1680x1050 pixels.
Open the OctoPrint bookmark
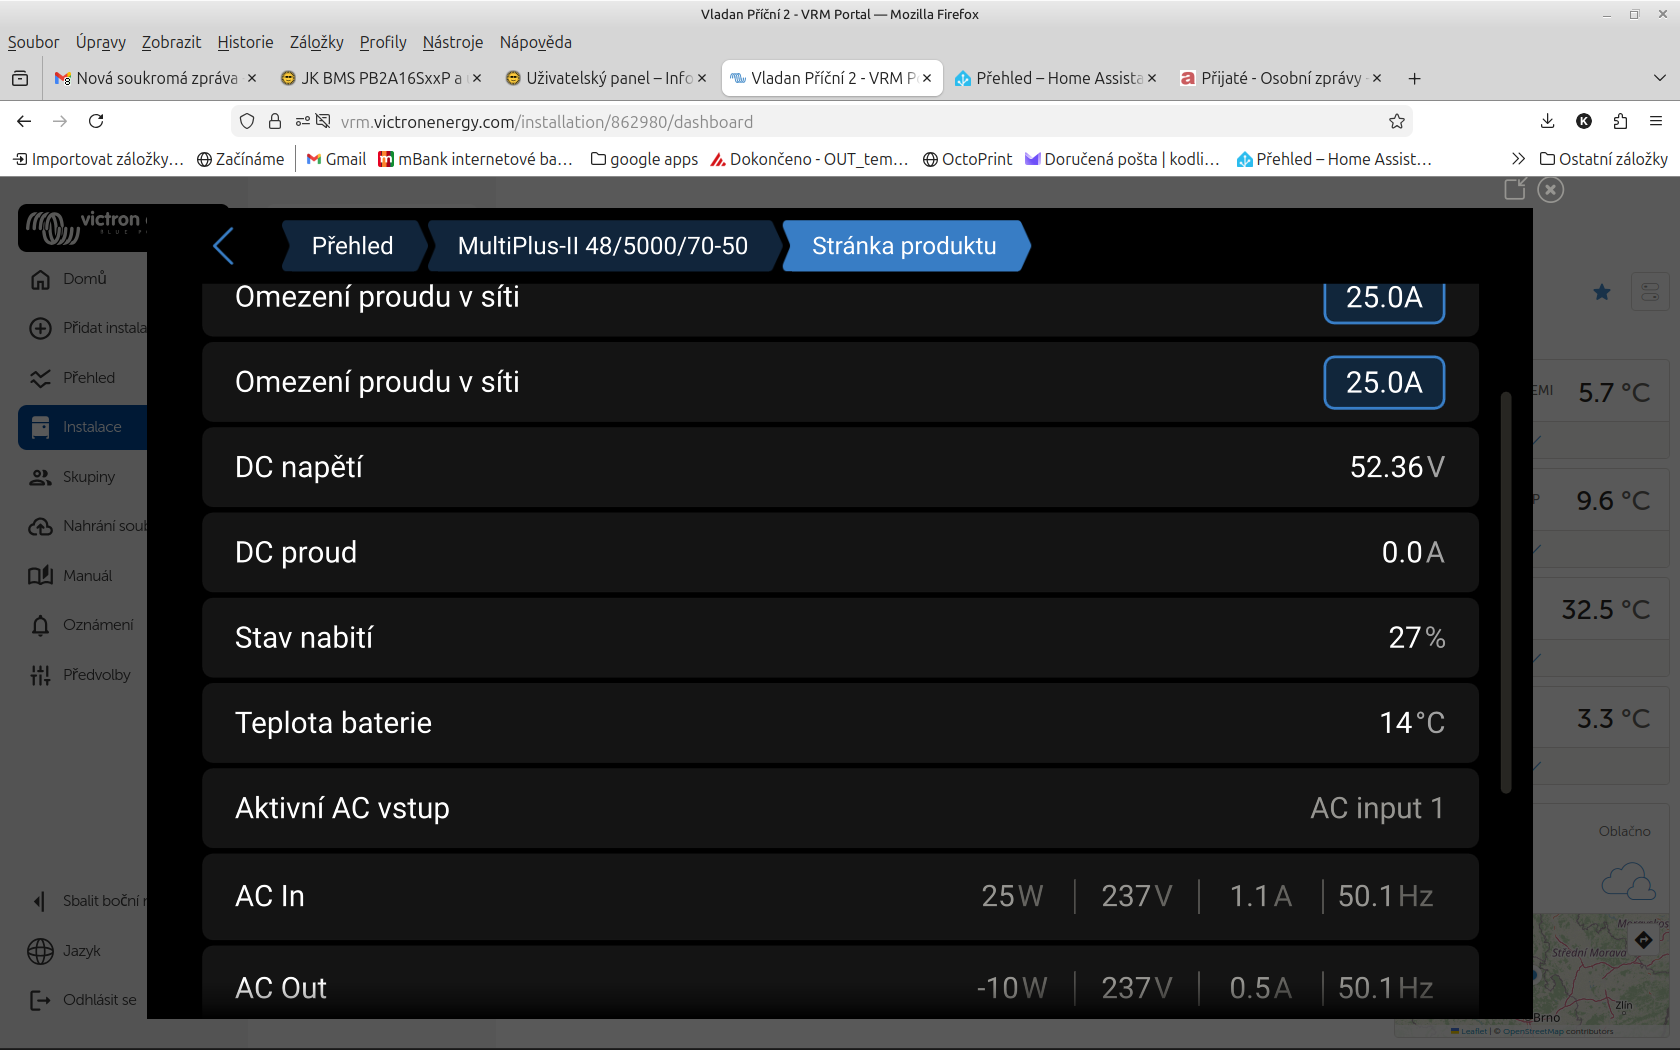coord(967,159)
